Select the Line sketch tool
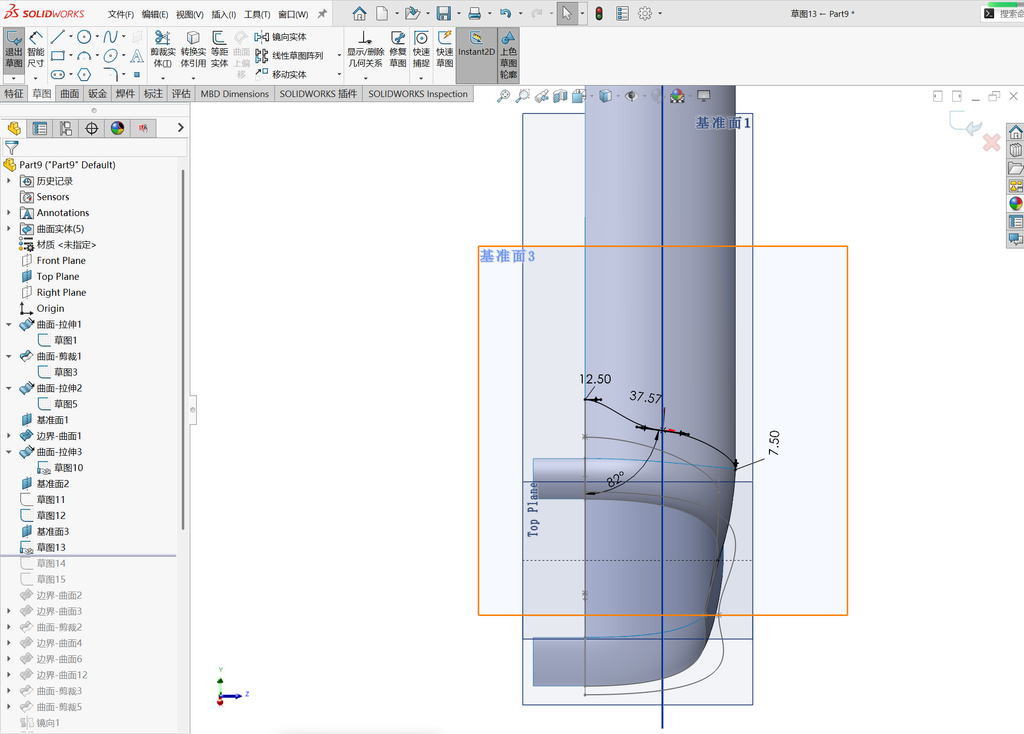The image size is (1024, 734). (57, 37)
